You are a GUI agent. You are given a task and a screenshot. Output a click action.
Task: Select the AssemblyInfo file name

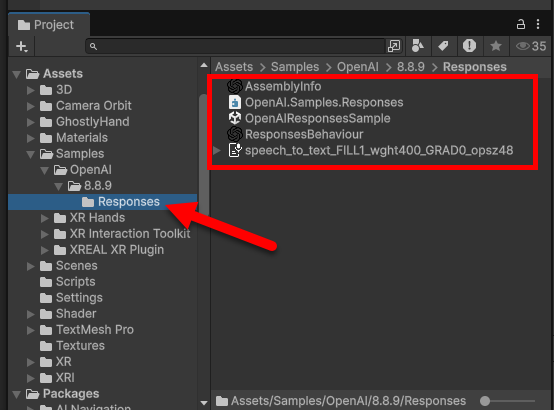coord(283,86)
